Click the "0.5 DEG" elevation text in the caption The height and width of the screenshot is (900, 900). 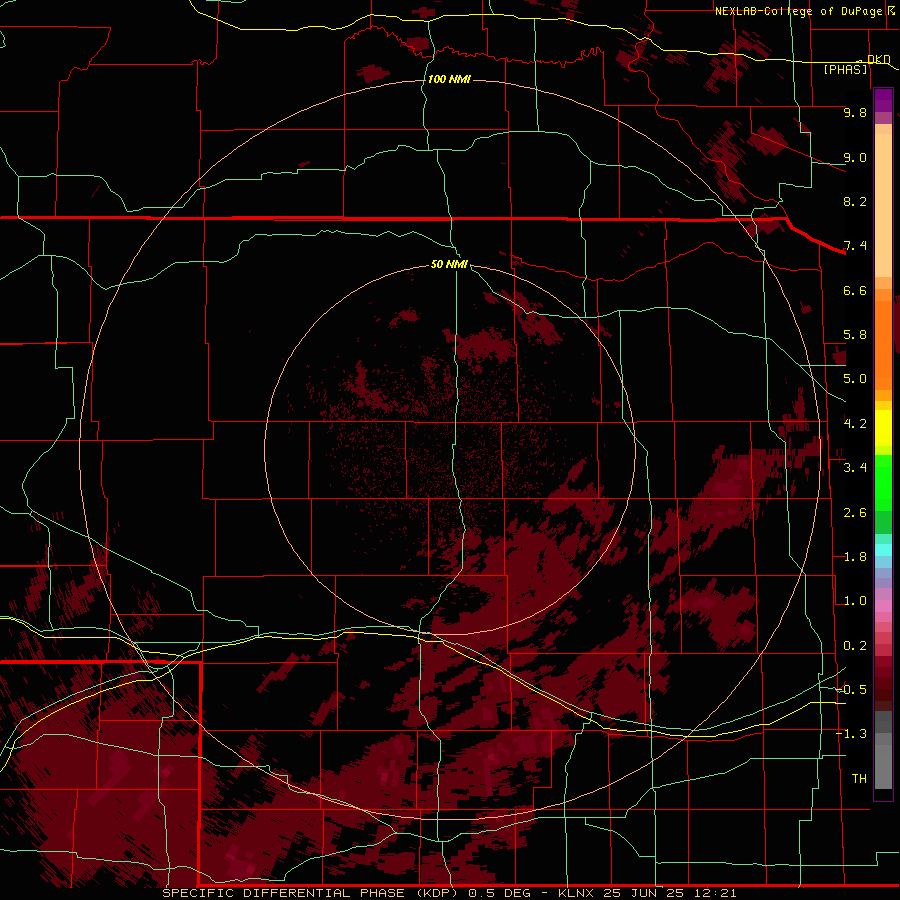tap(499, 893)
